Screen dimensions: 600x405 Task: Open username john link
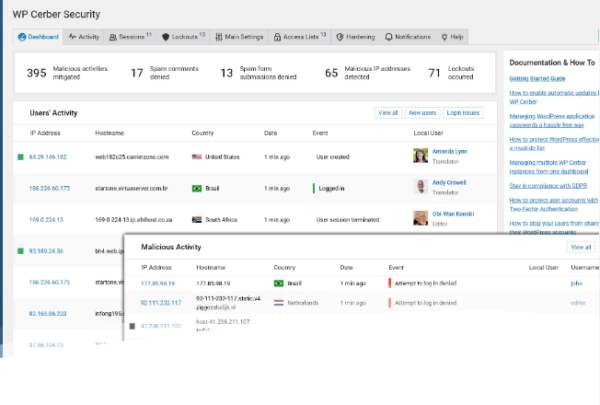pos(576,284)
